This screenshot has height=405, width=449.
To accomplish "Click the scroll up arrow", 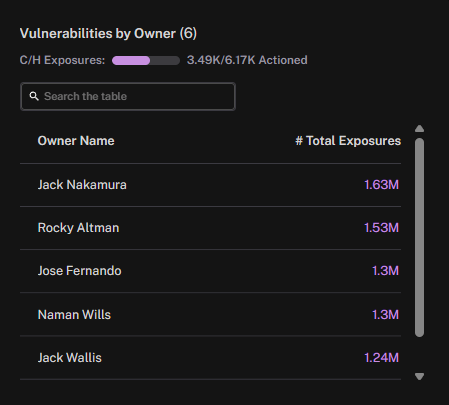I will coord(419,129).
